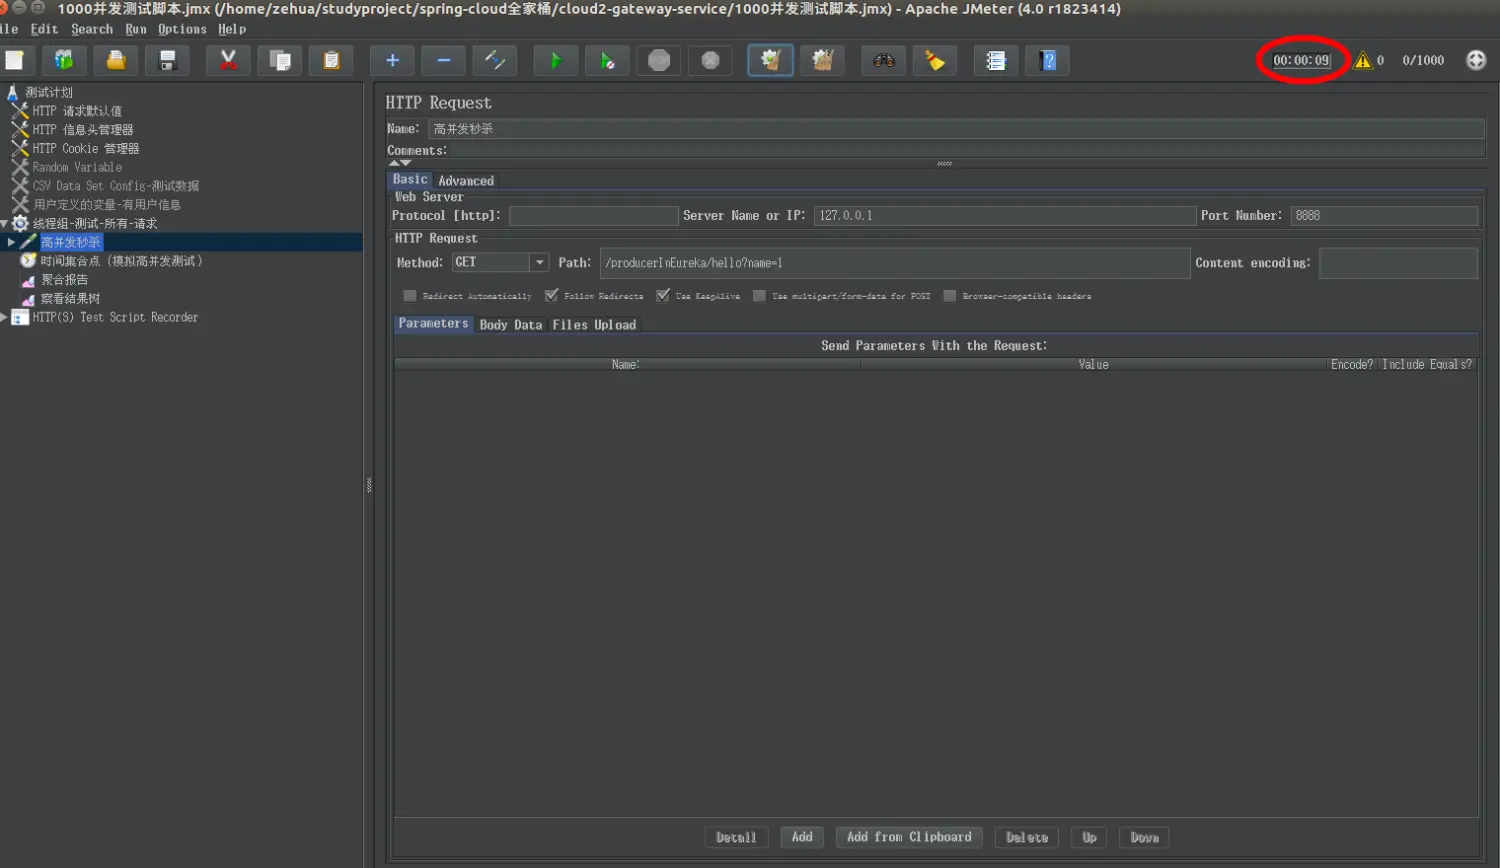Click the remote engine status icon at the right end of the toolbar
1500x868 pixels.
(x=1476, y=60)
